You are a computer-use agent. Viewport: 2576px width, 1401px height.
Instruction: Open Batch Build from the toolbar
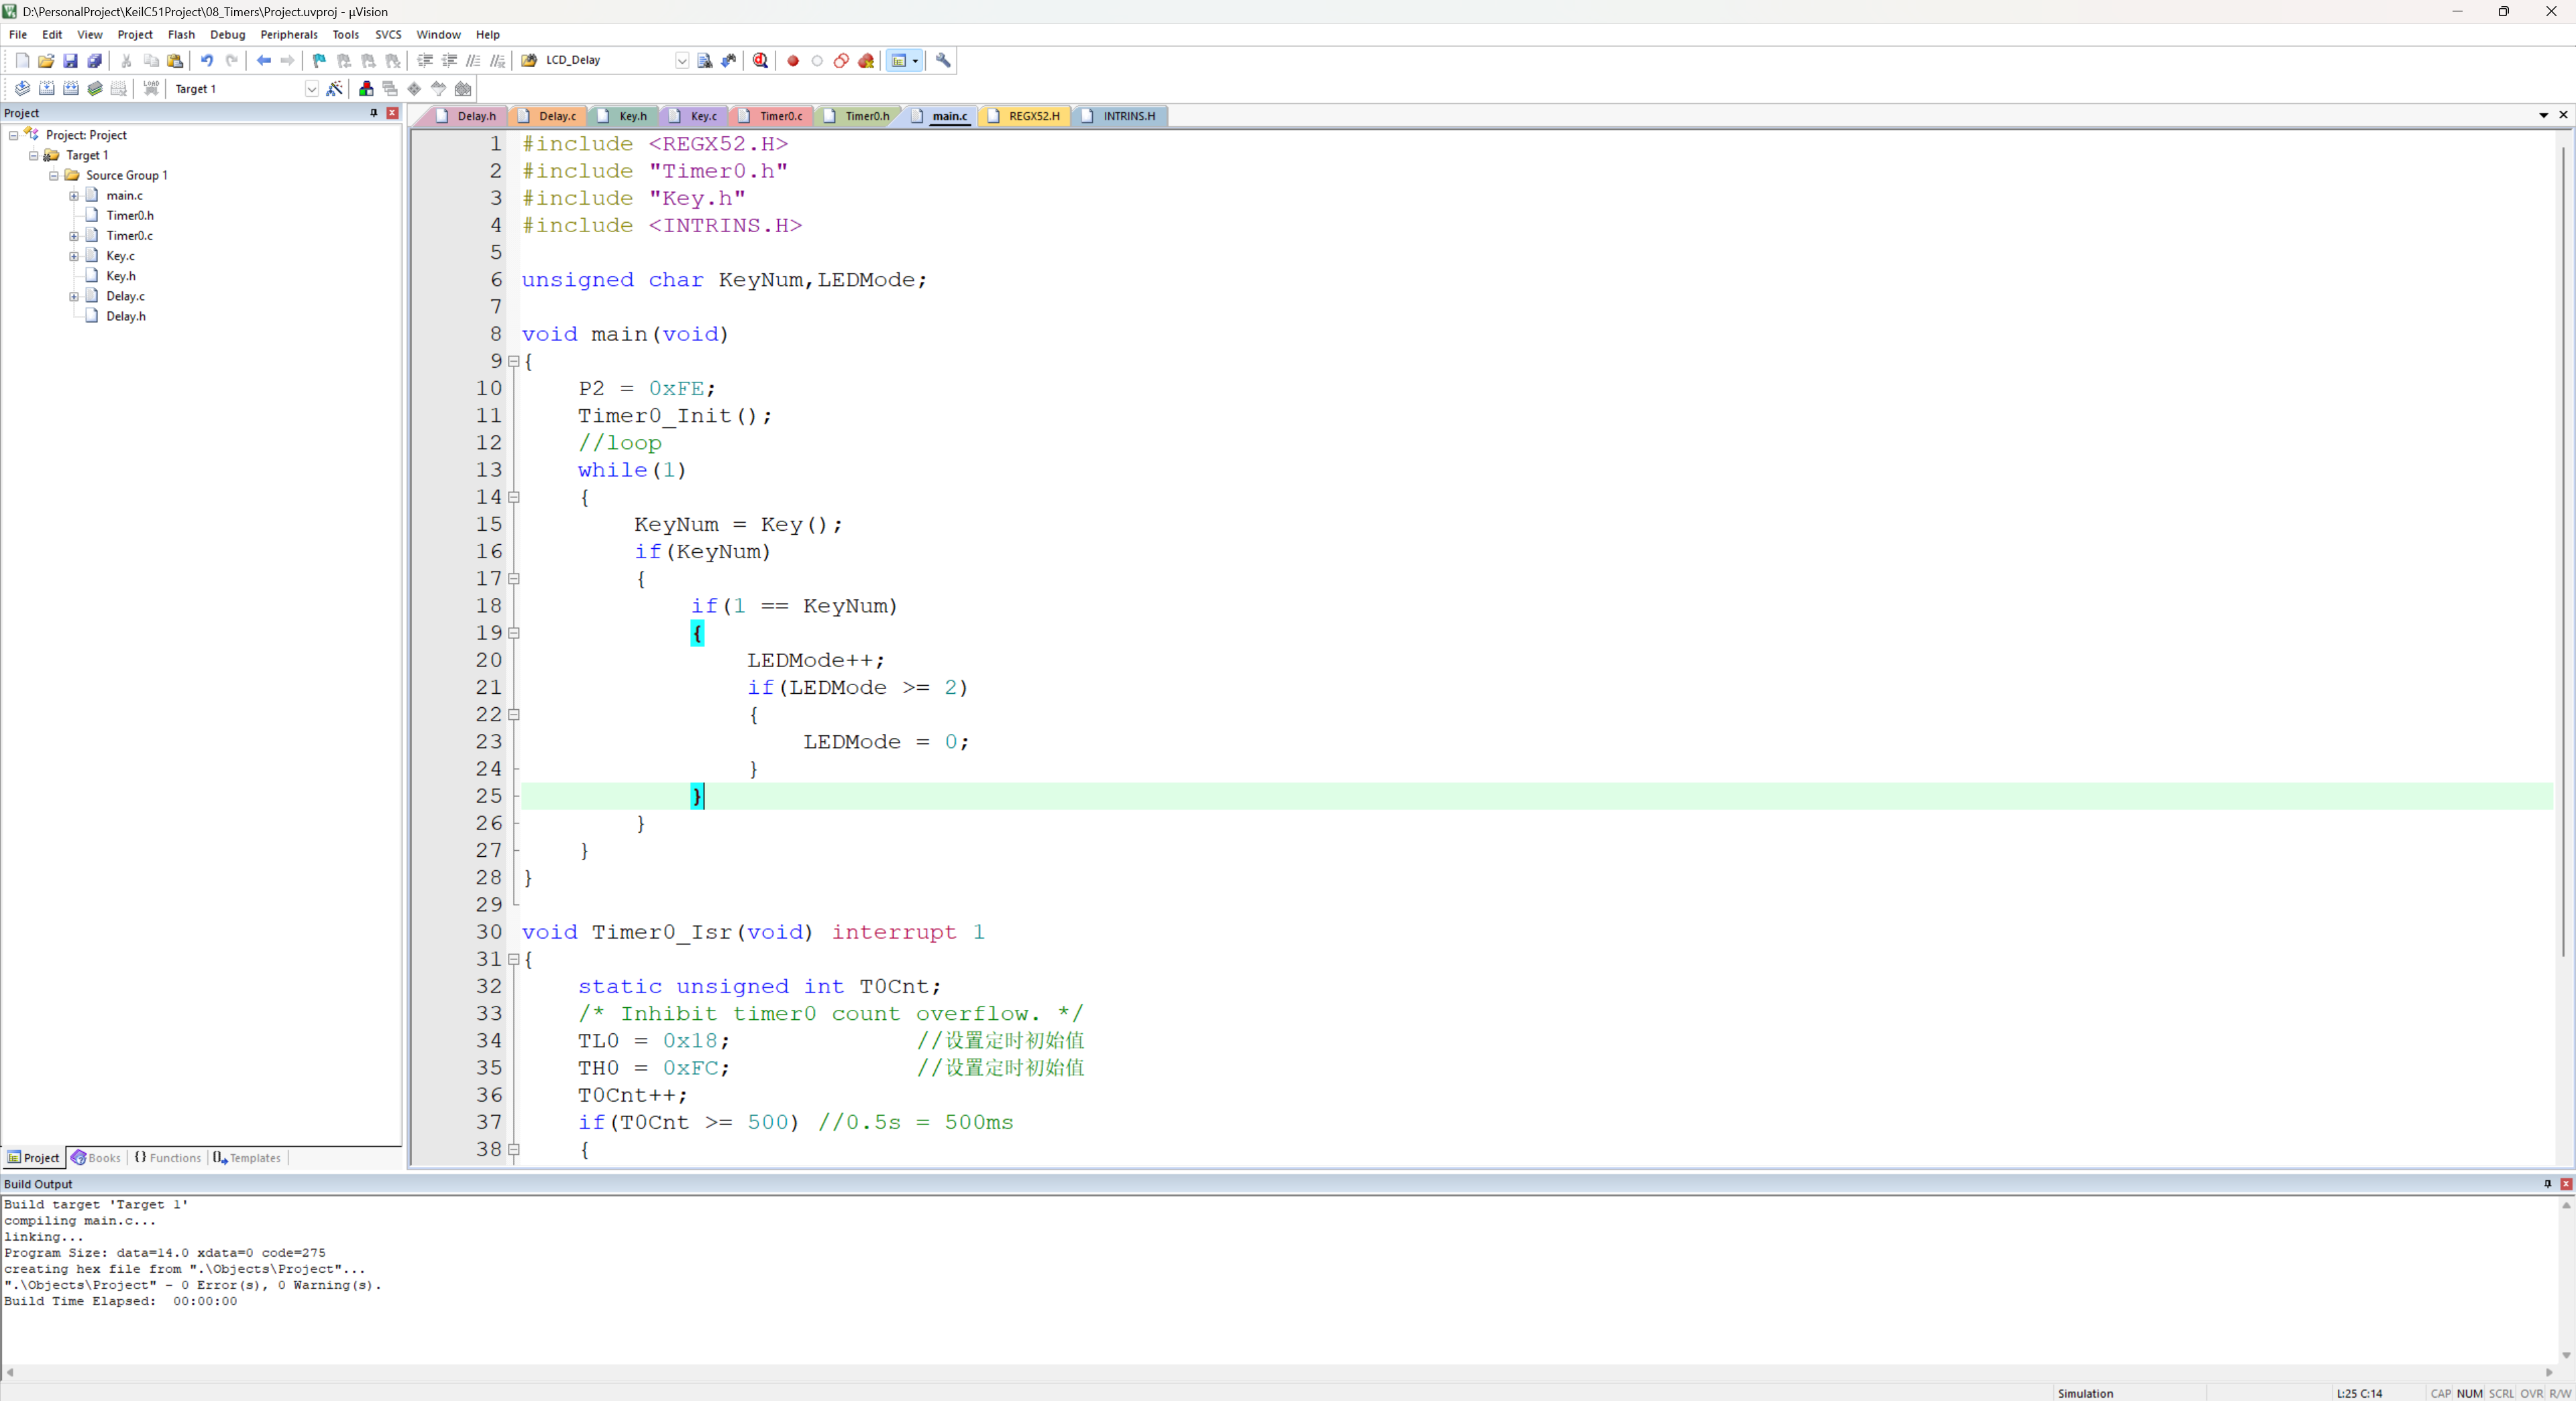[95, 88]
